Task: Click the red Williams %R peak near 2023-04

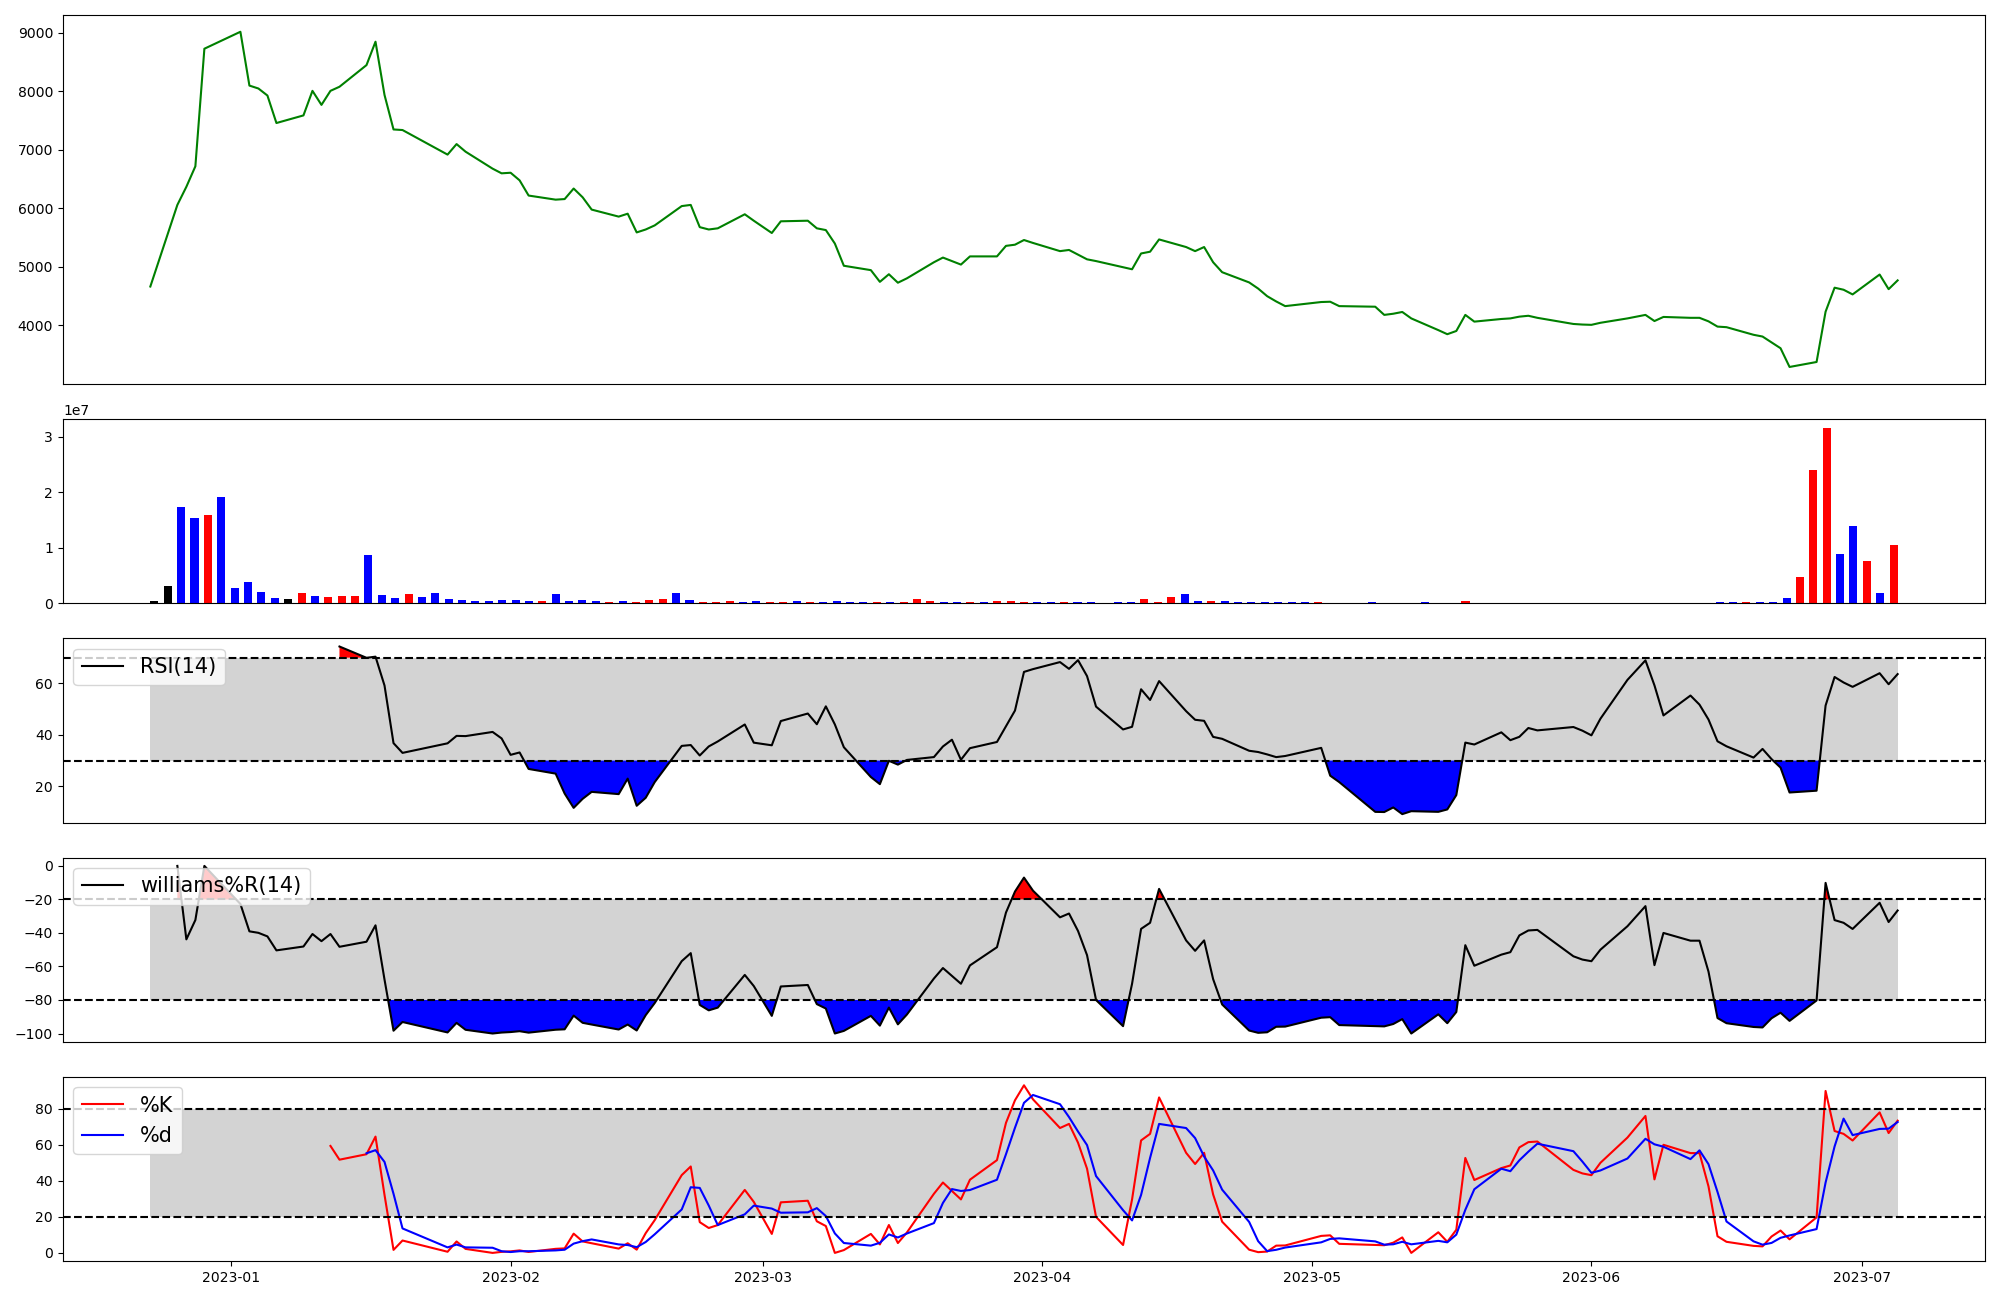Action: tap(1024, 889)
